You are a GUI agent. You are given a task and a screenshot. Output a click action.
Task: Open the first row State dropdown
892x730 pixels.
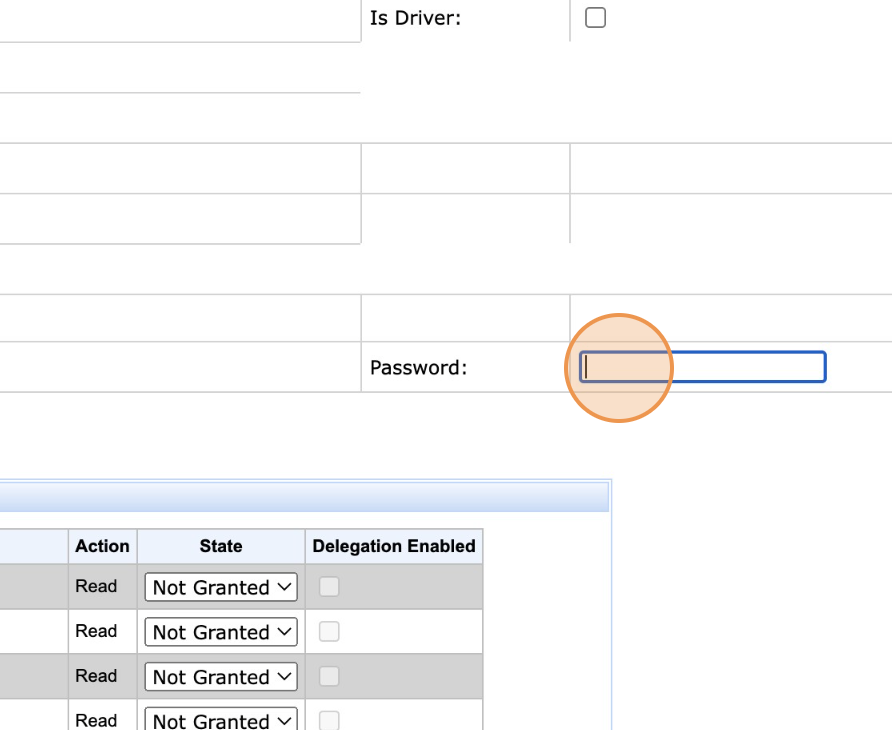pyautogui.click(x=221, y=587)
